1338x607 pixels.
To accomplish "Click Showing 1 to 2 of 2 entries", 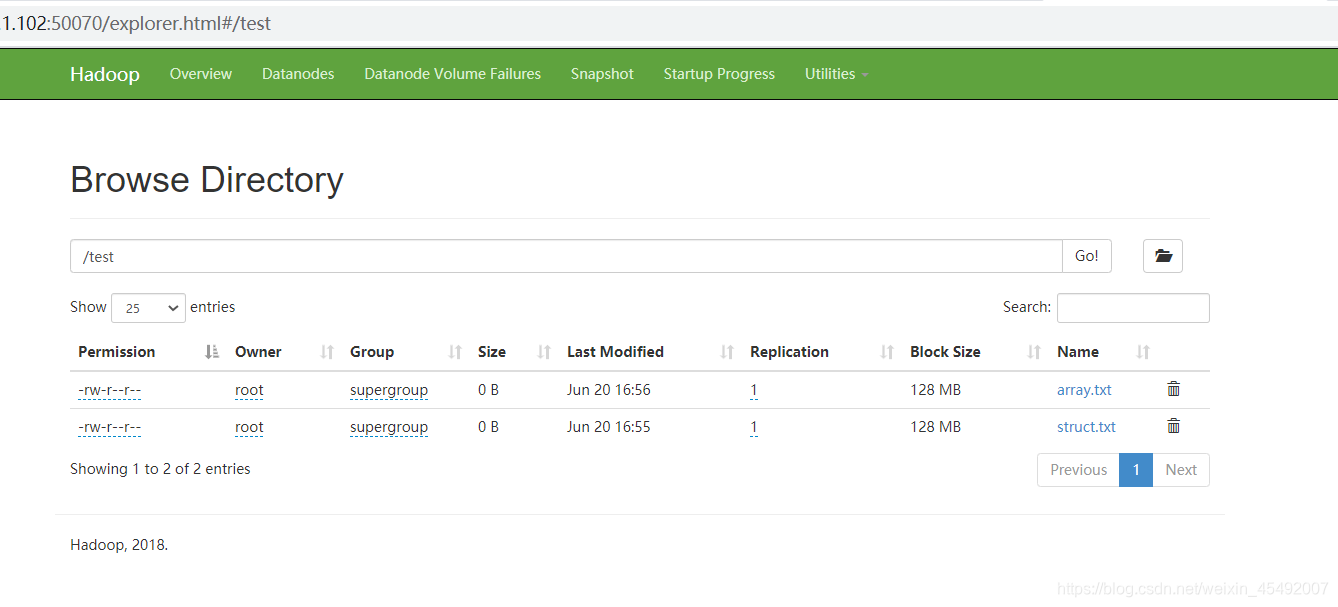I will coord(160,469).
